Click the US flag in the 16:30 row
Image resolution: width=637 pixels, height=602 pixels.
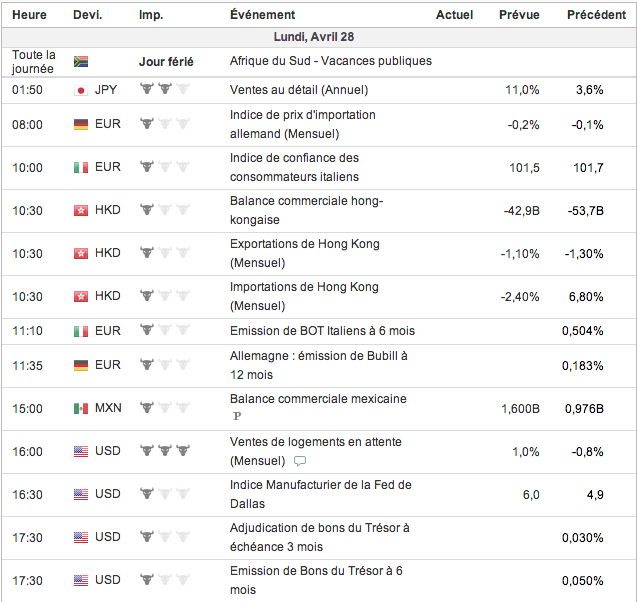click(82, 494)
